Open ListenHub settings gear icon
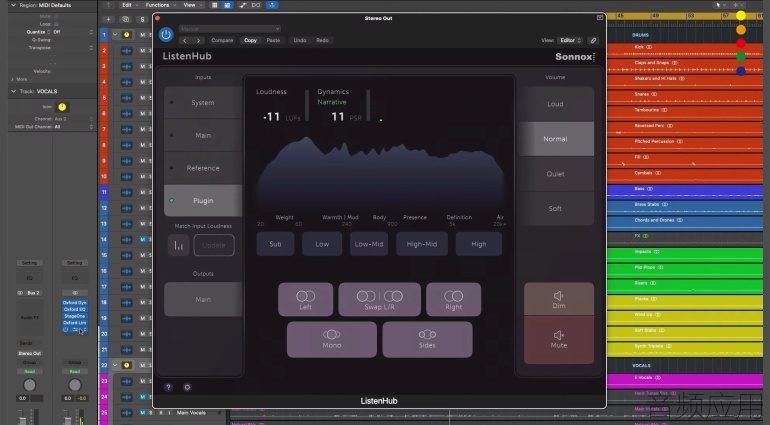770x425 pixels. point(187,387)
